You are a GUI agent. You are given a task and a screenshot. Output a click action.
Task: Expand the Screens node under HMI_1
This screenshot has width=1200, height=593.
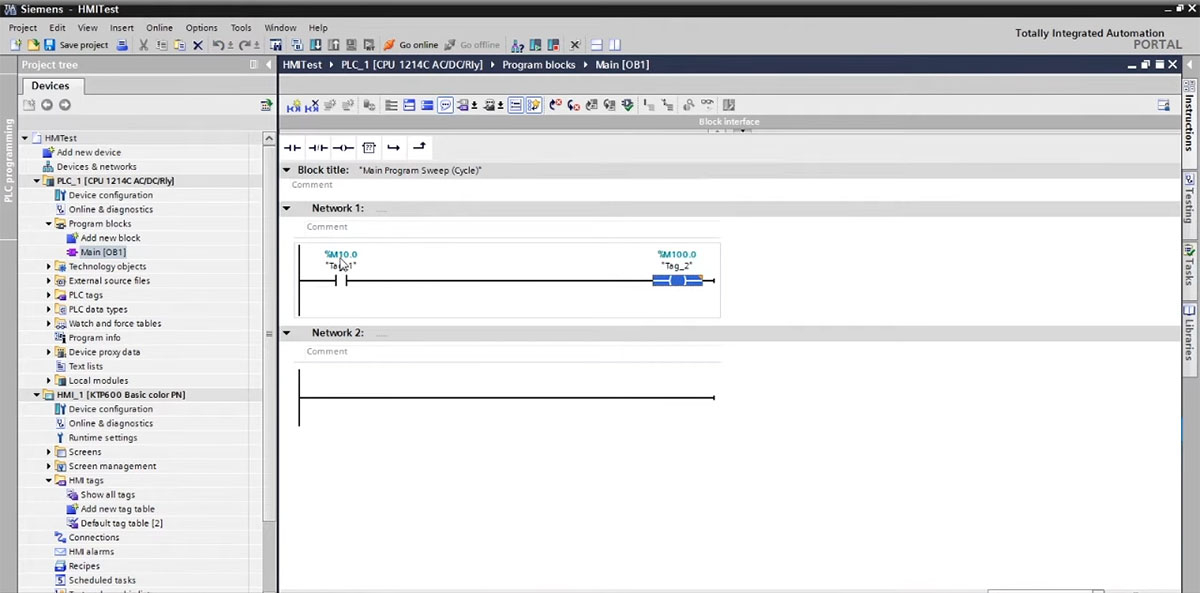tap(49, 452)
